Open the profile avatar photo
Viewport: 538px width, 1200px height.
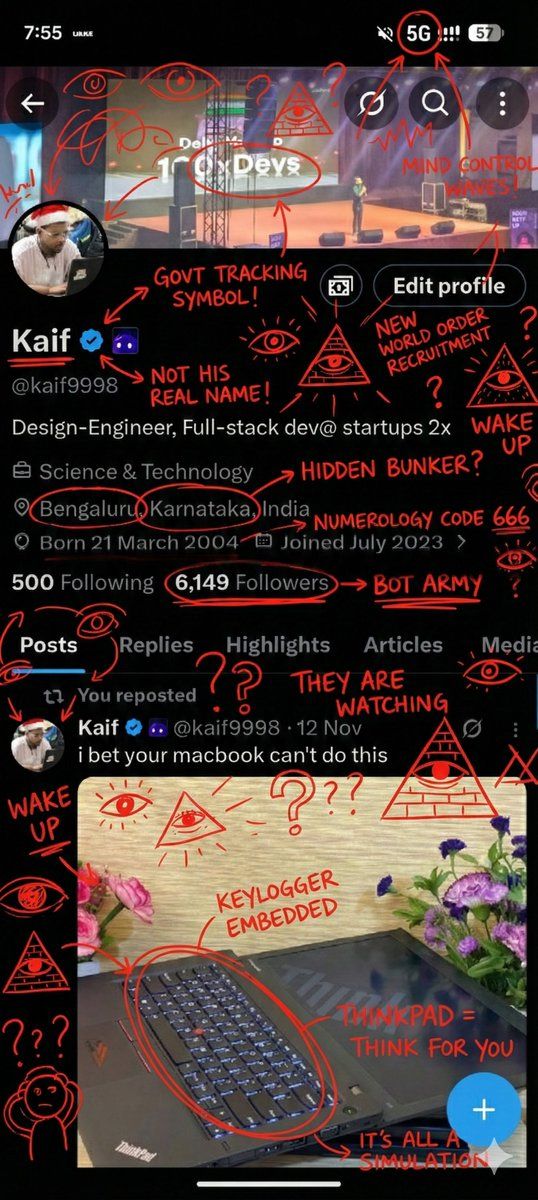pyautogui.click(x=57, y=255)
